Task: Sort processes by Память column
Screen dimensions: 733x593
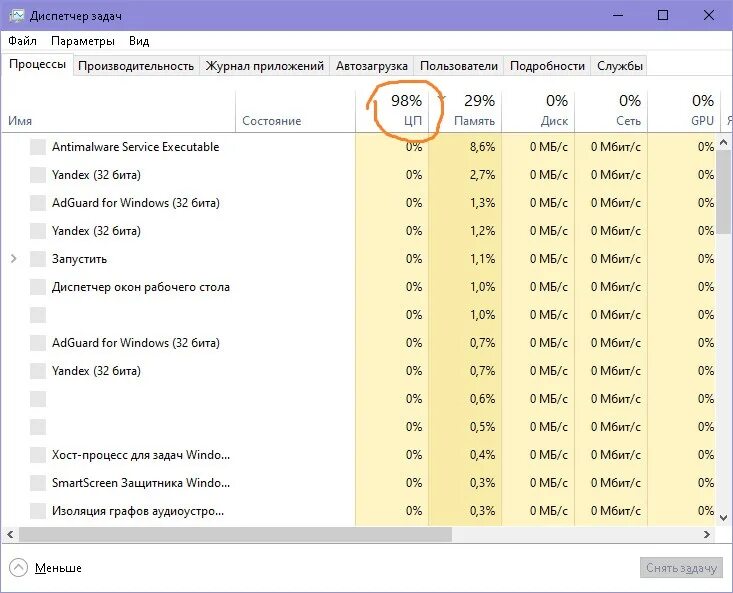Action: pos(465,111)
